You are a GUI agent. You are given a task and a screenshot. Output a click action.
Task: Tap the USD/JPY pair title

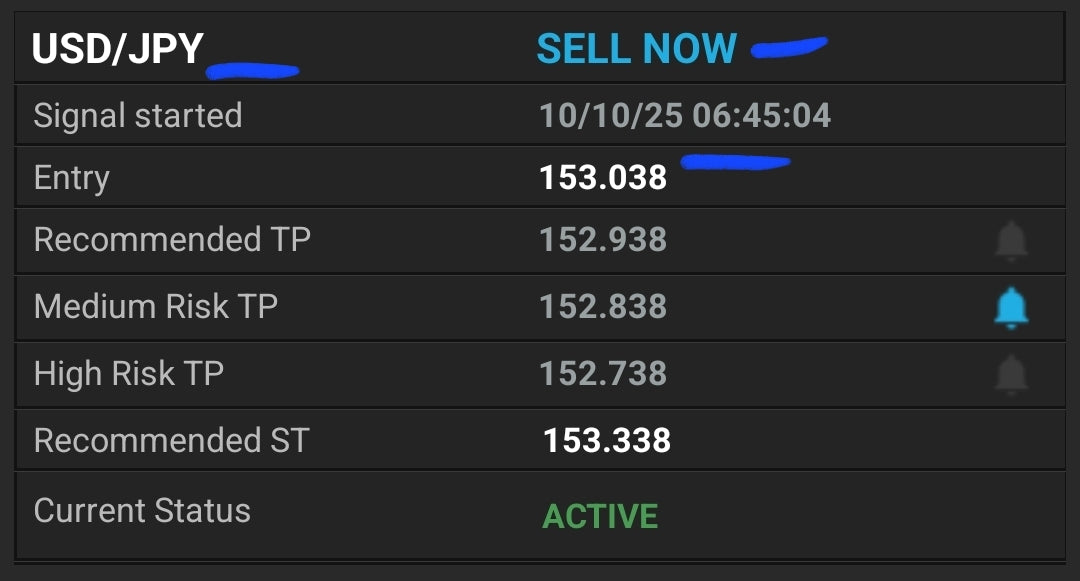click(117, 49)
